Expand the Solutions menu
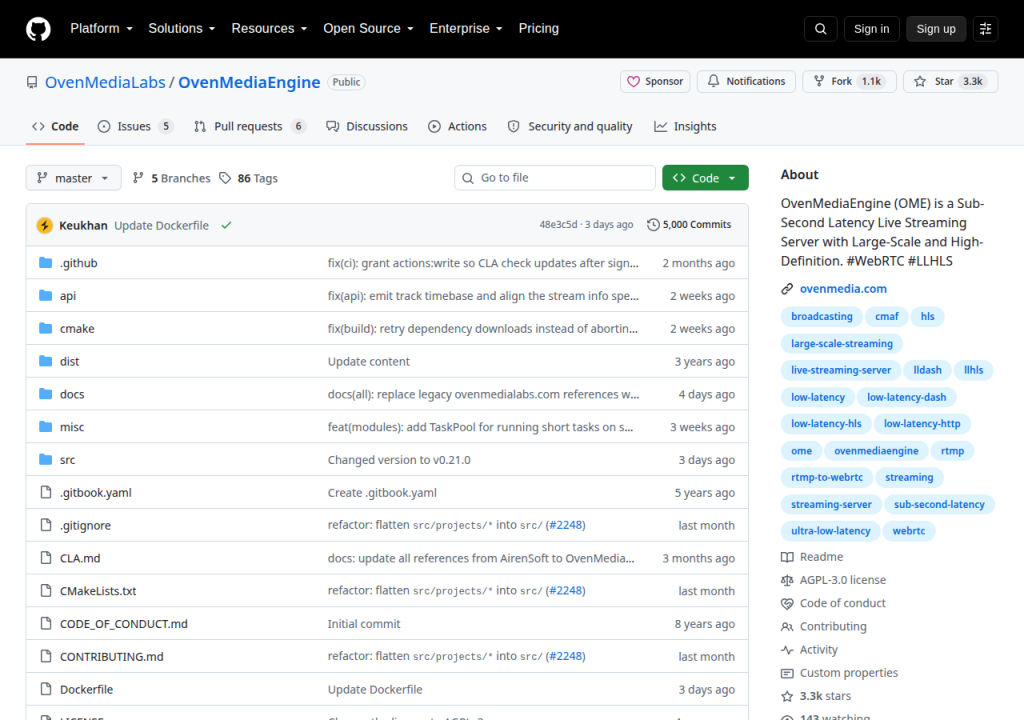This screenshot has width=1024, height=720. tap(182, 29)
